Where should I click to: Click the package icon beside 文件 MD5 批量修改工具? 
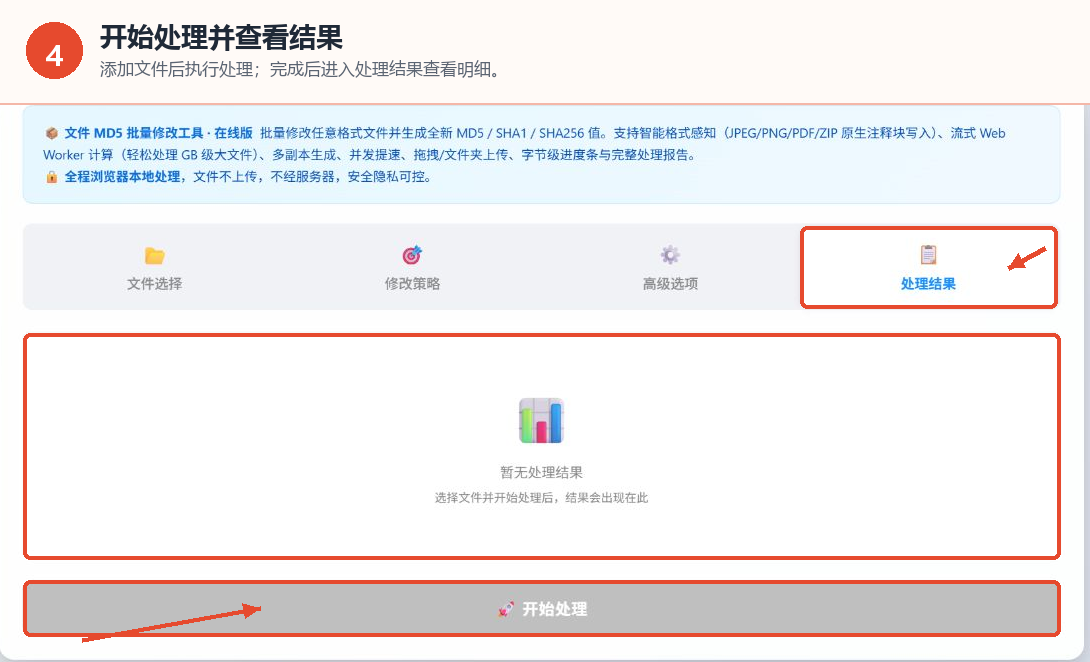[51, 133]
